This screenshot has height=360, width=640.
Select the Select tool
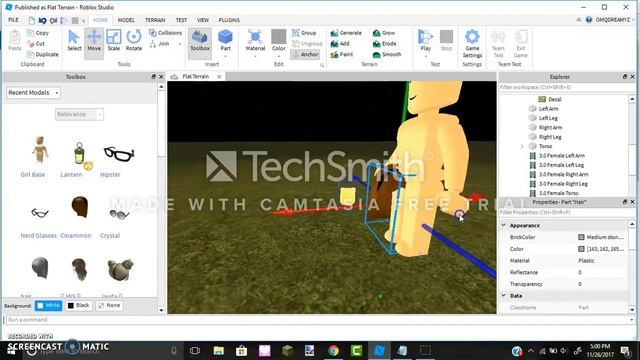click(74, 40)
